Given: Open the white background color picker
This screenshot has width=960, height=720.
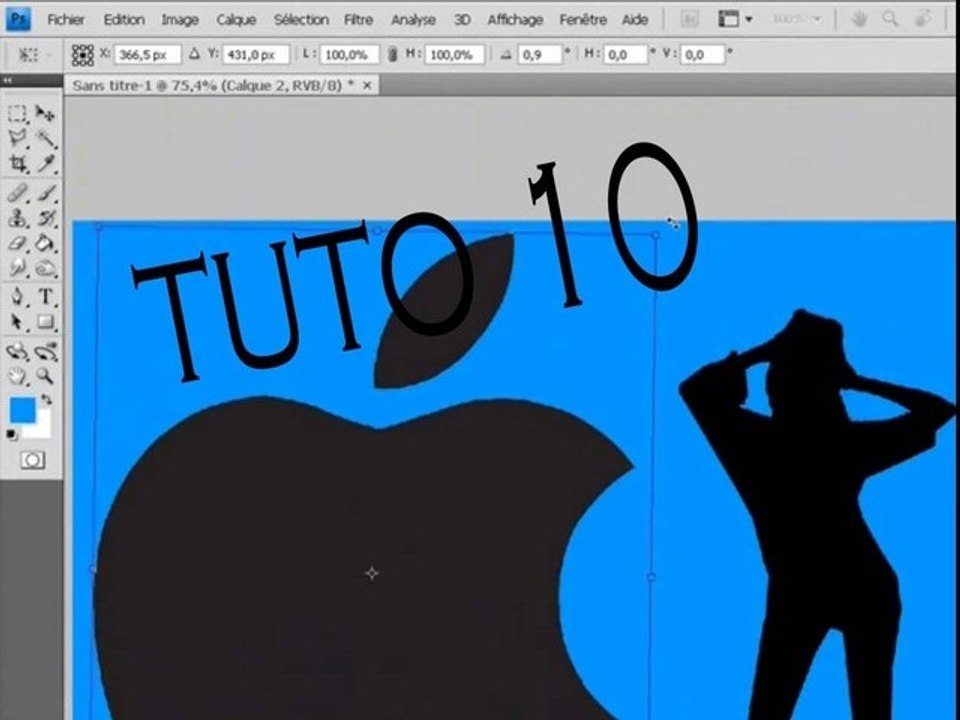Looking at the screenshot, I should tap(41, 429).
